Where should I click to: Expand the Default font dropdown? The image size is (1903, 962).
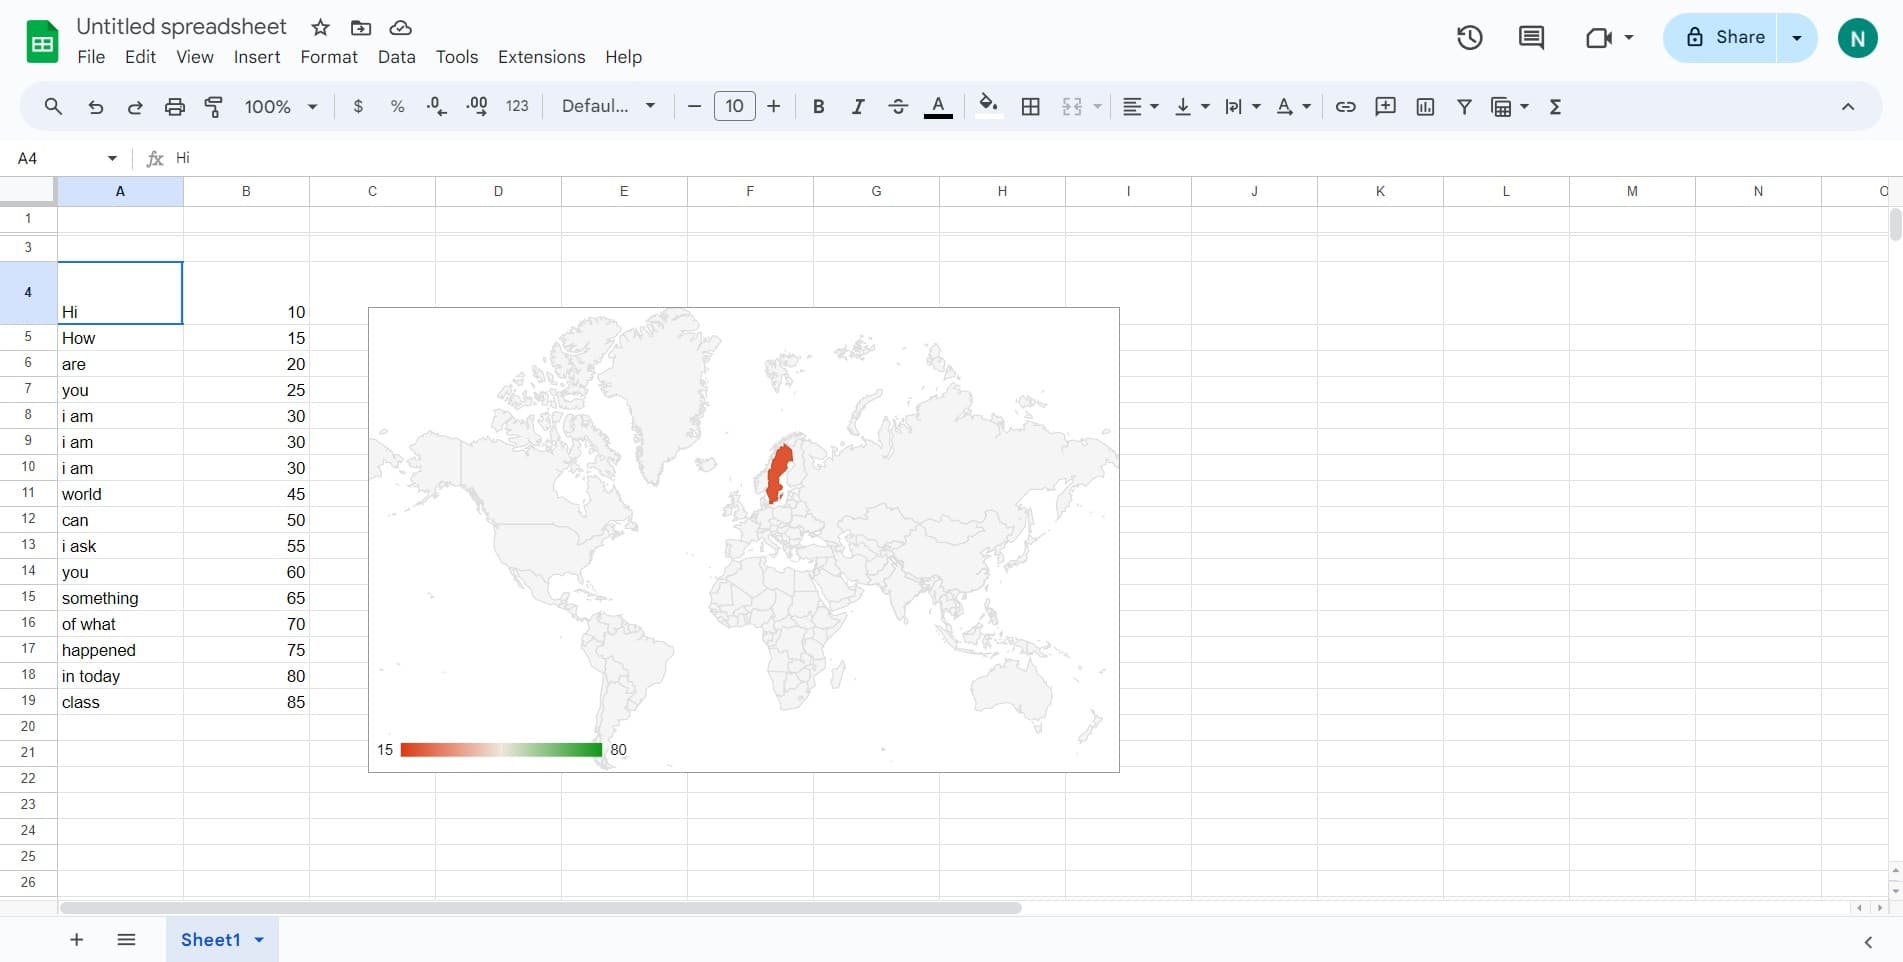coord(608,107)
